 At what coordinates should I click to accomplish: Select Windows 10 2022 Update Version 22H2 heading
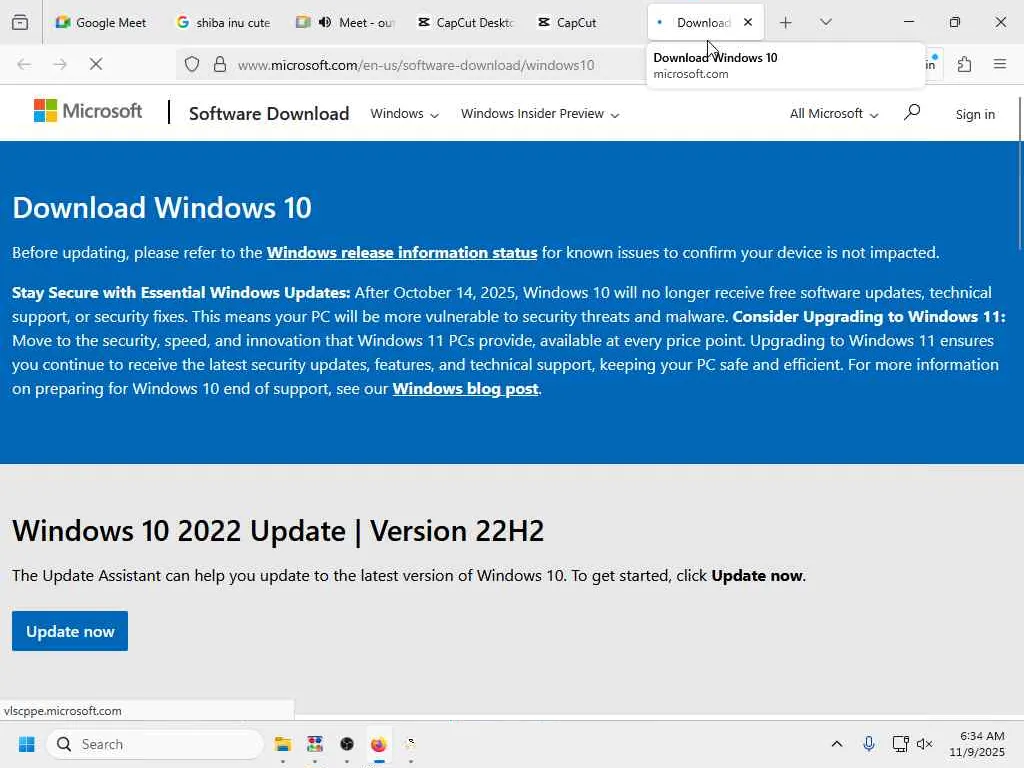(278, 530)
